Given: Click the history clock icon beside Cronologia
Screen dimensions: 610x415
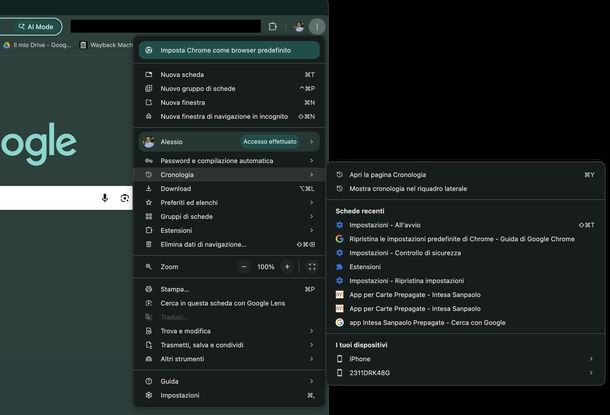Looking at the screenshot, I should 149,175.
